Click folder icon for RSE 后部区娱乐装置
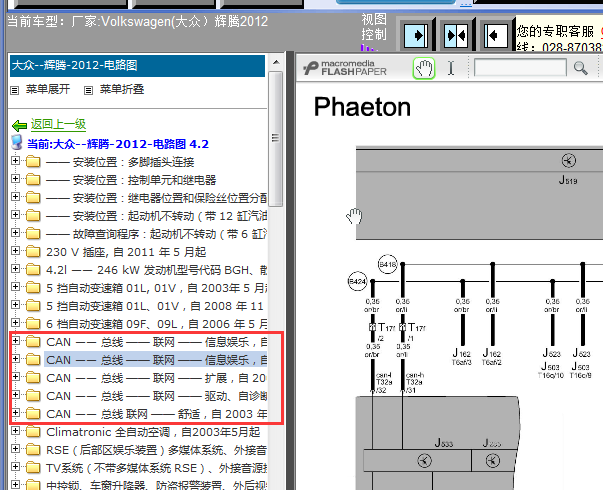The image size is (603, 490). click(33, 450)
